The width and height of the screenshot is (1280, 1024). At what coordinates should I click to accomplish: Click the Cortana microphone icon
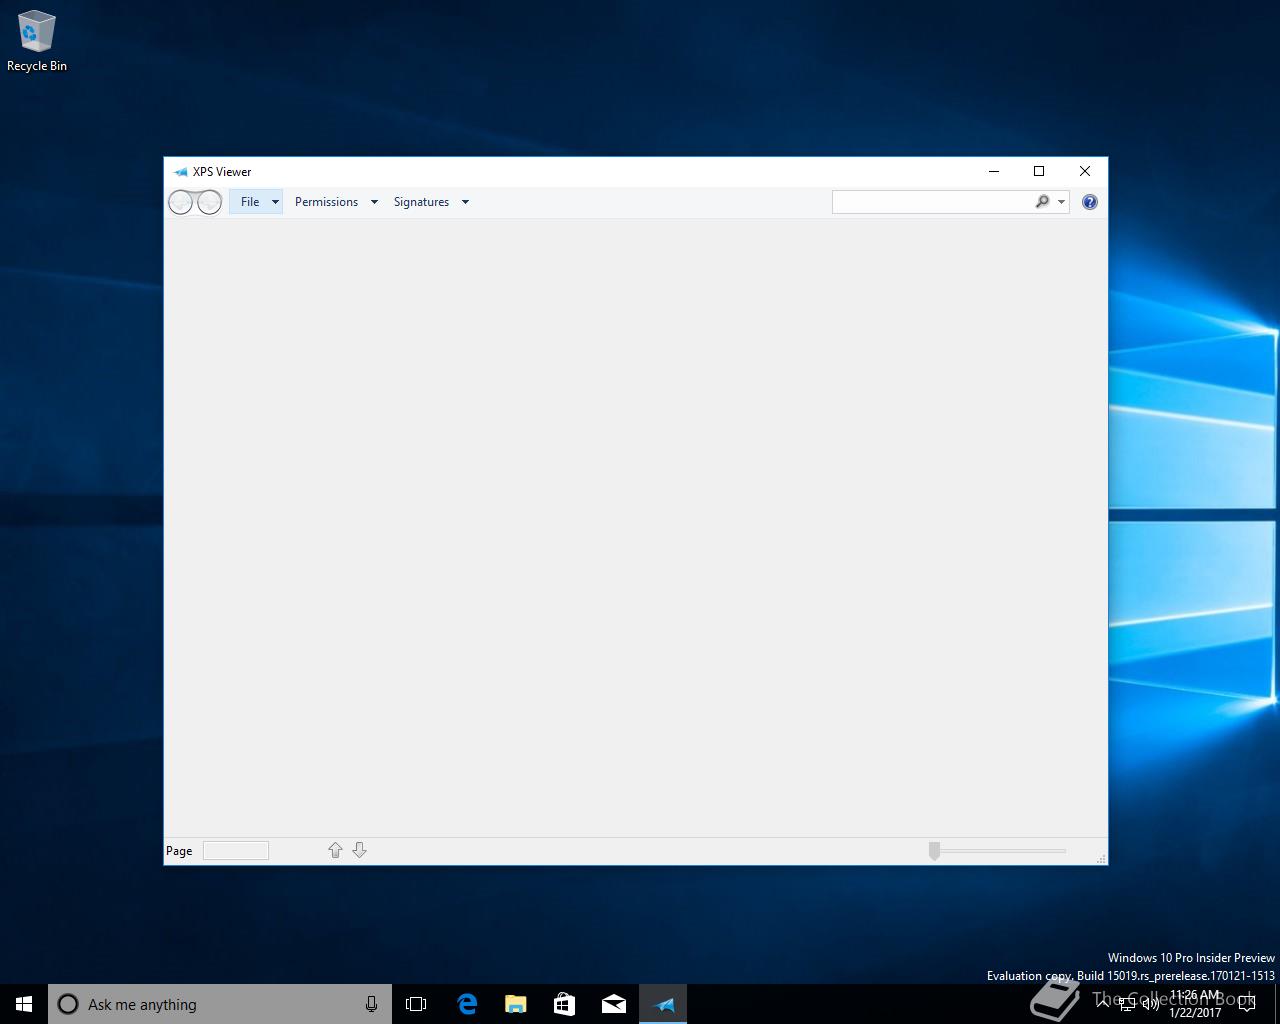coord(371,1004)
